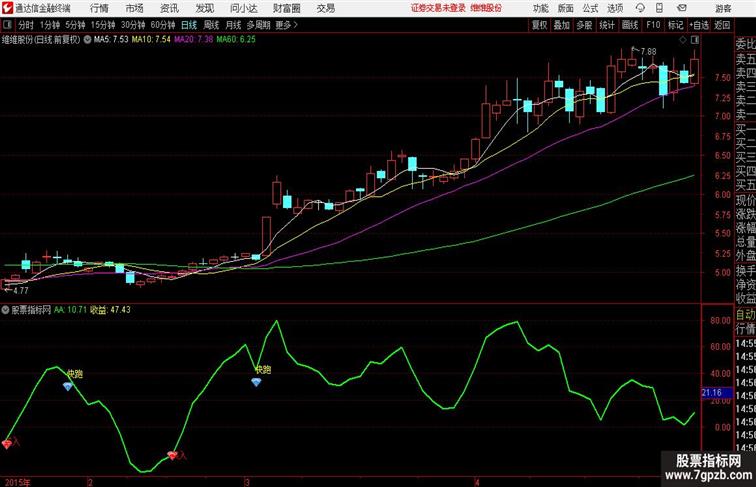The width and height of the screenshot is (756, 487).
Task: Click AA: 10.71 indicator value
Action: [x=70, y=310]
